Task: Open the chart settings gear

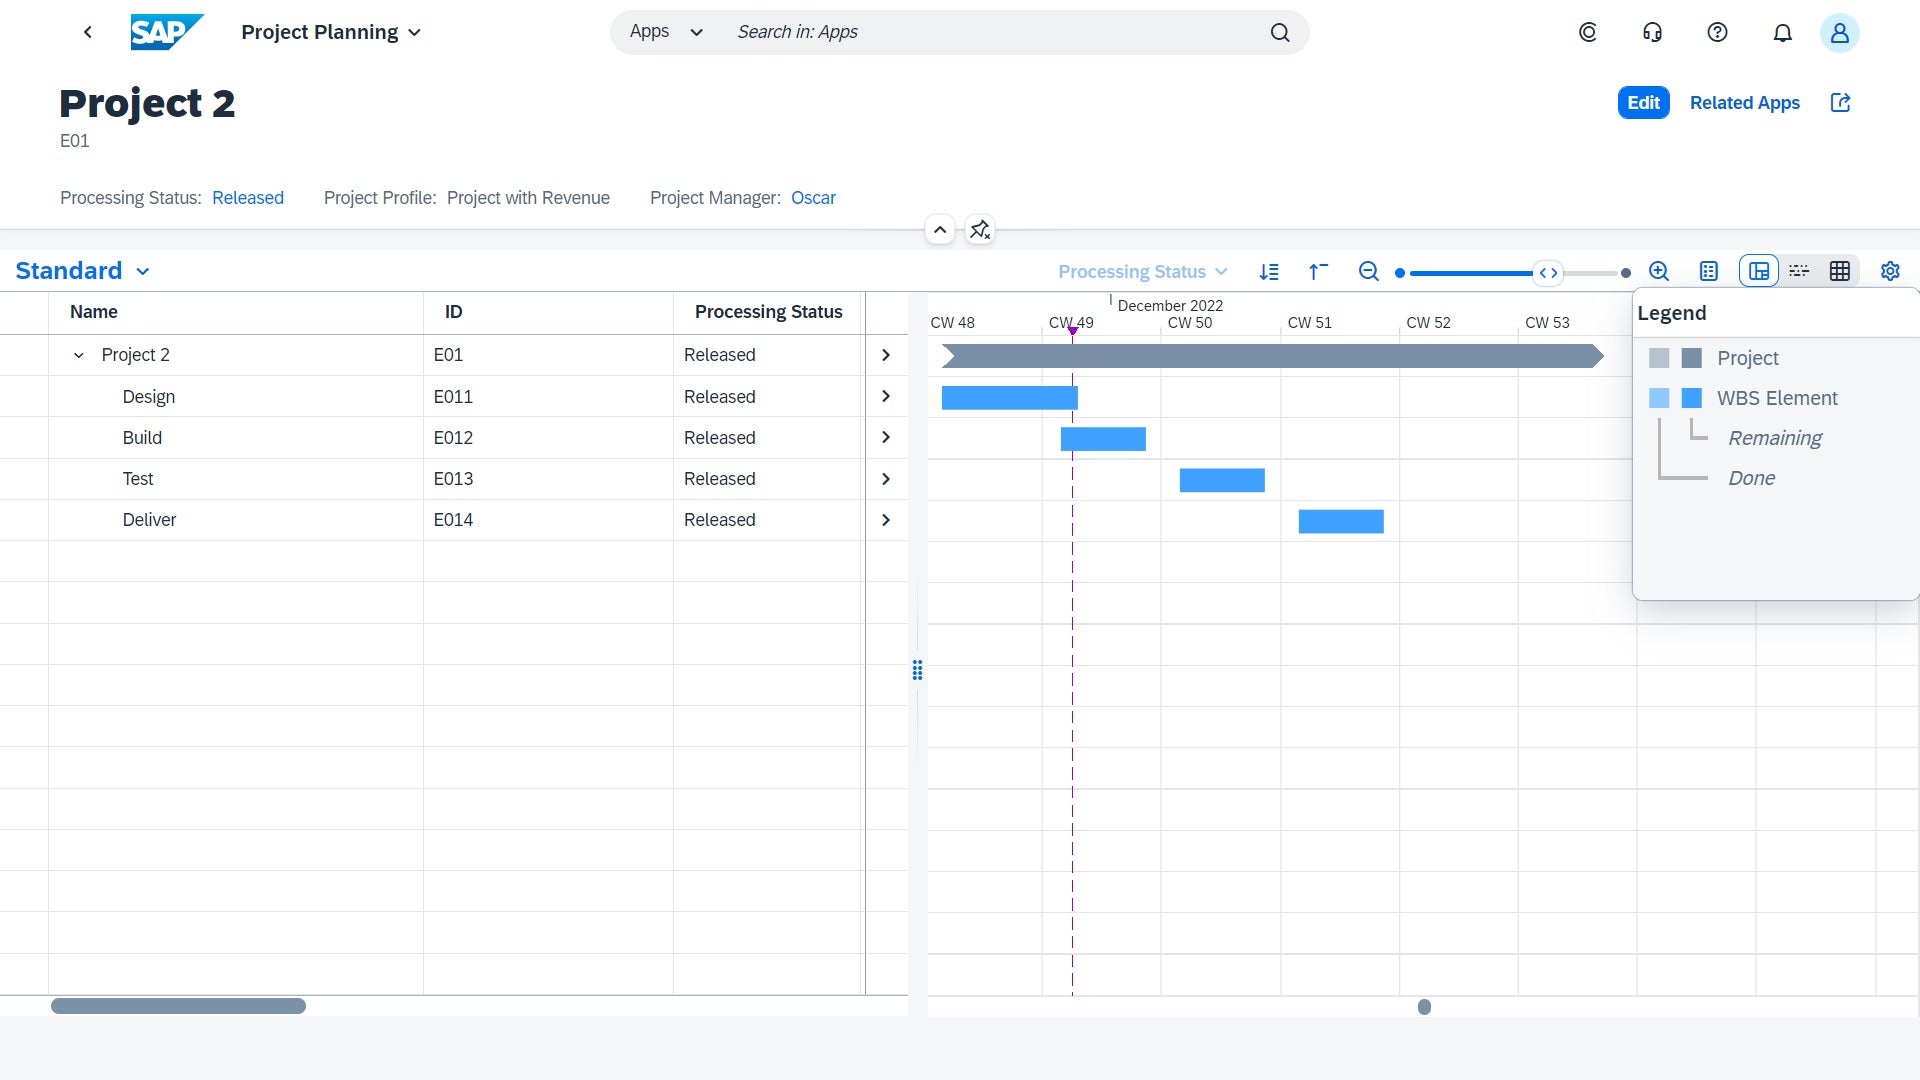Action: 1890,272
